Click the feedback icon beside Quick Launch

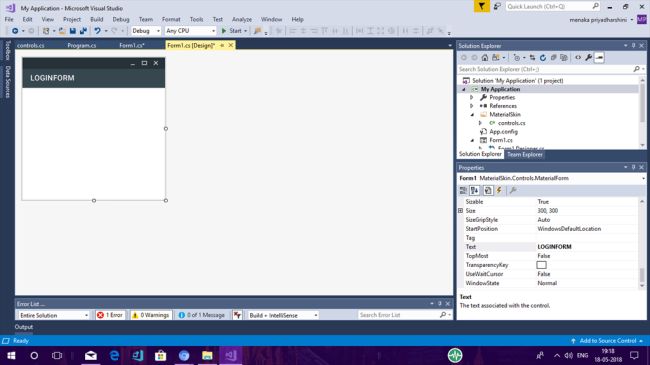497,6
